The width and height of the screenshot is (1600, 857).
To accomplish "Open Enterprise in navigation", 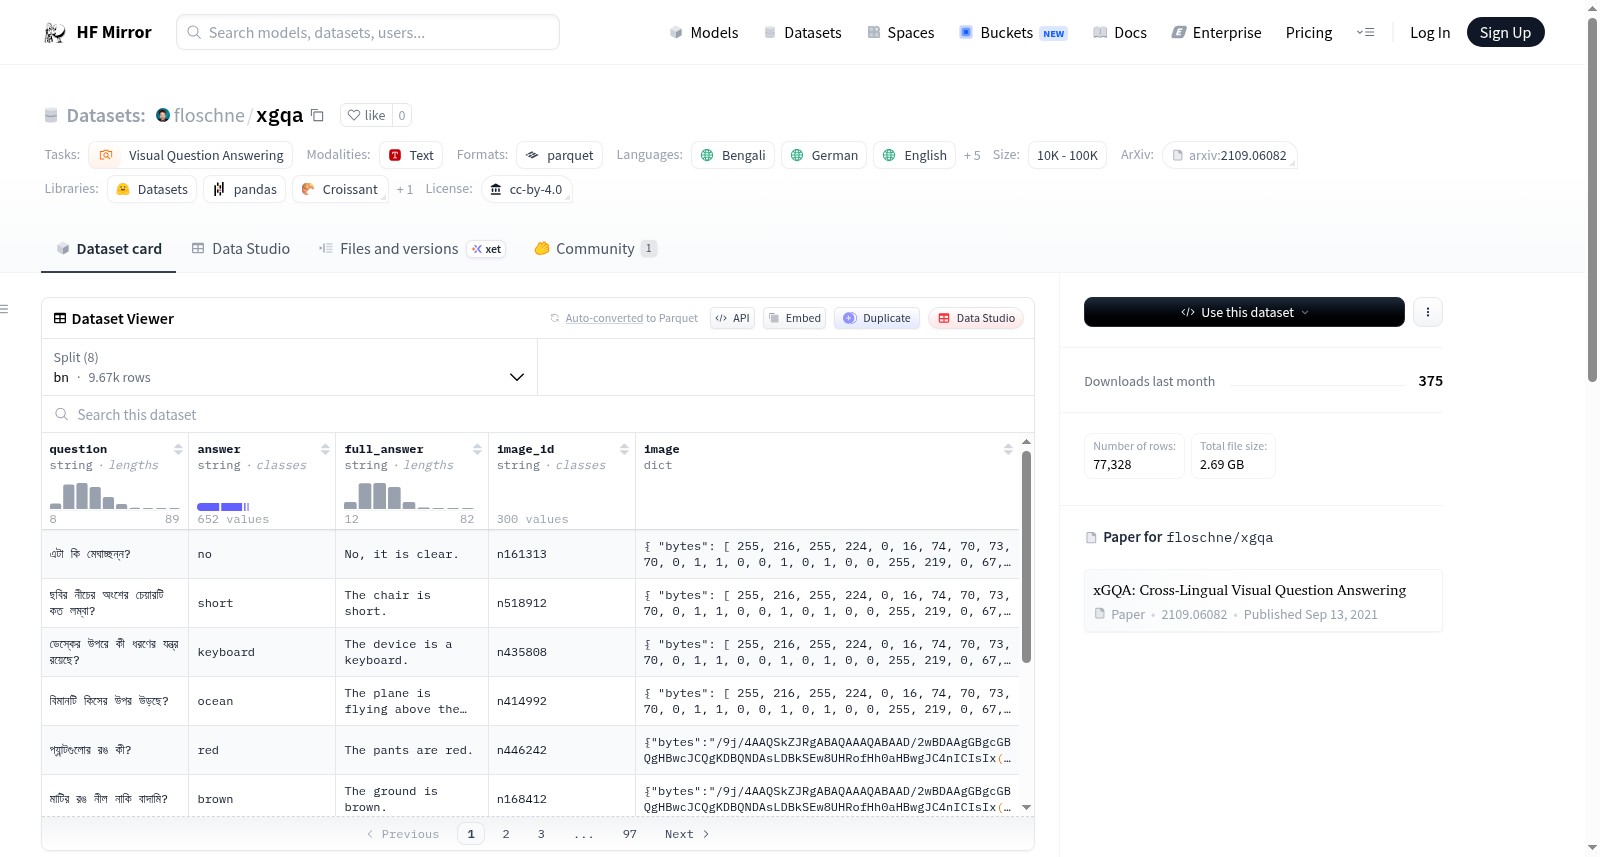I will 1217,33.
